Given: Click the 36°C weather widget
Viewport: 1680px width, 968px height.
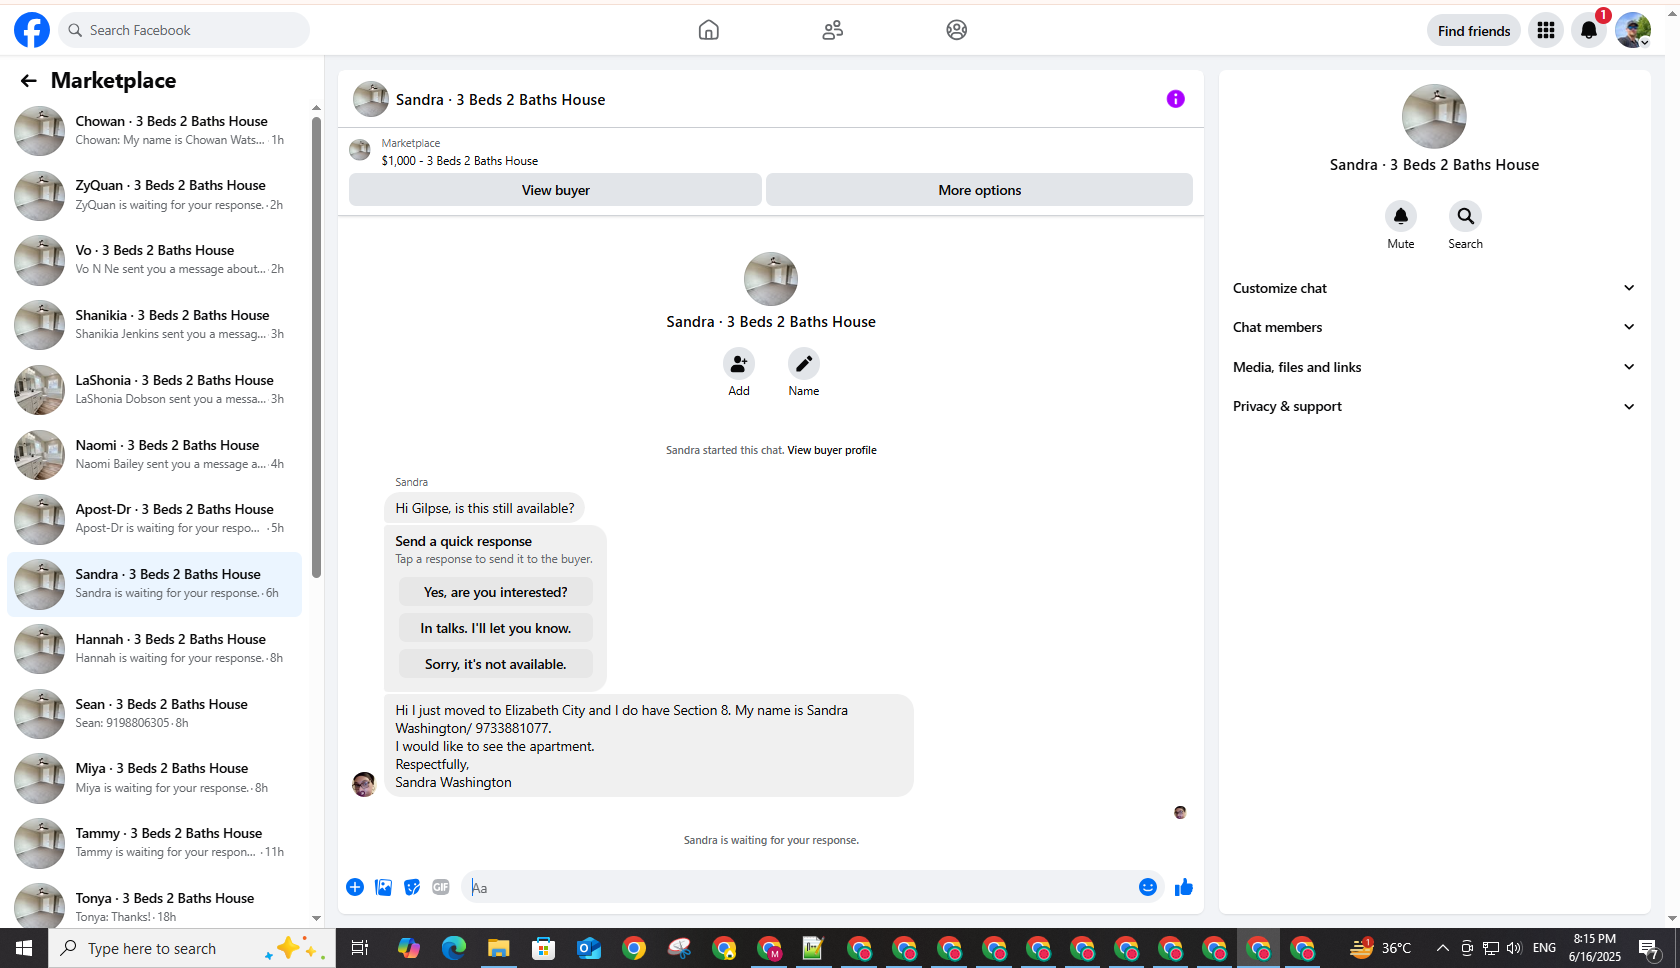Looking at the screenshot, I should point(1381,948).
